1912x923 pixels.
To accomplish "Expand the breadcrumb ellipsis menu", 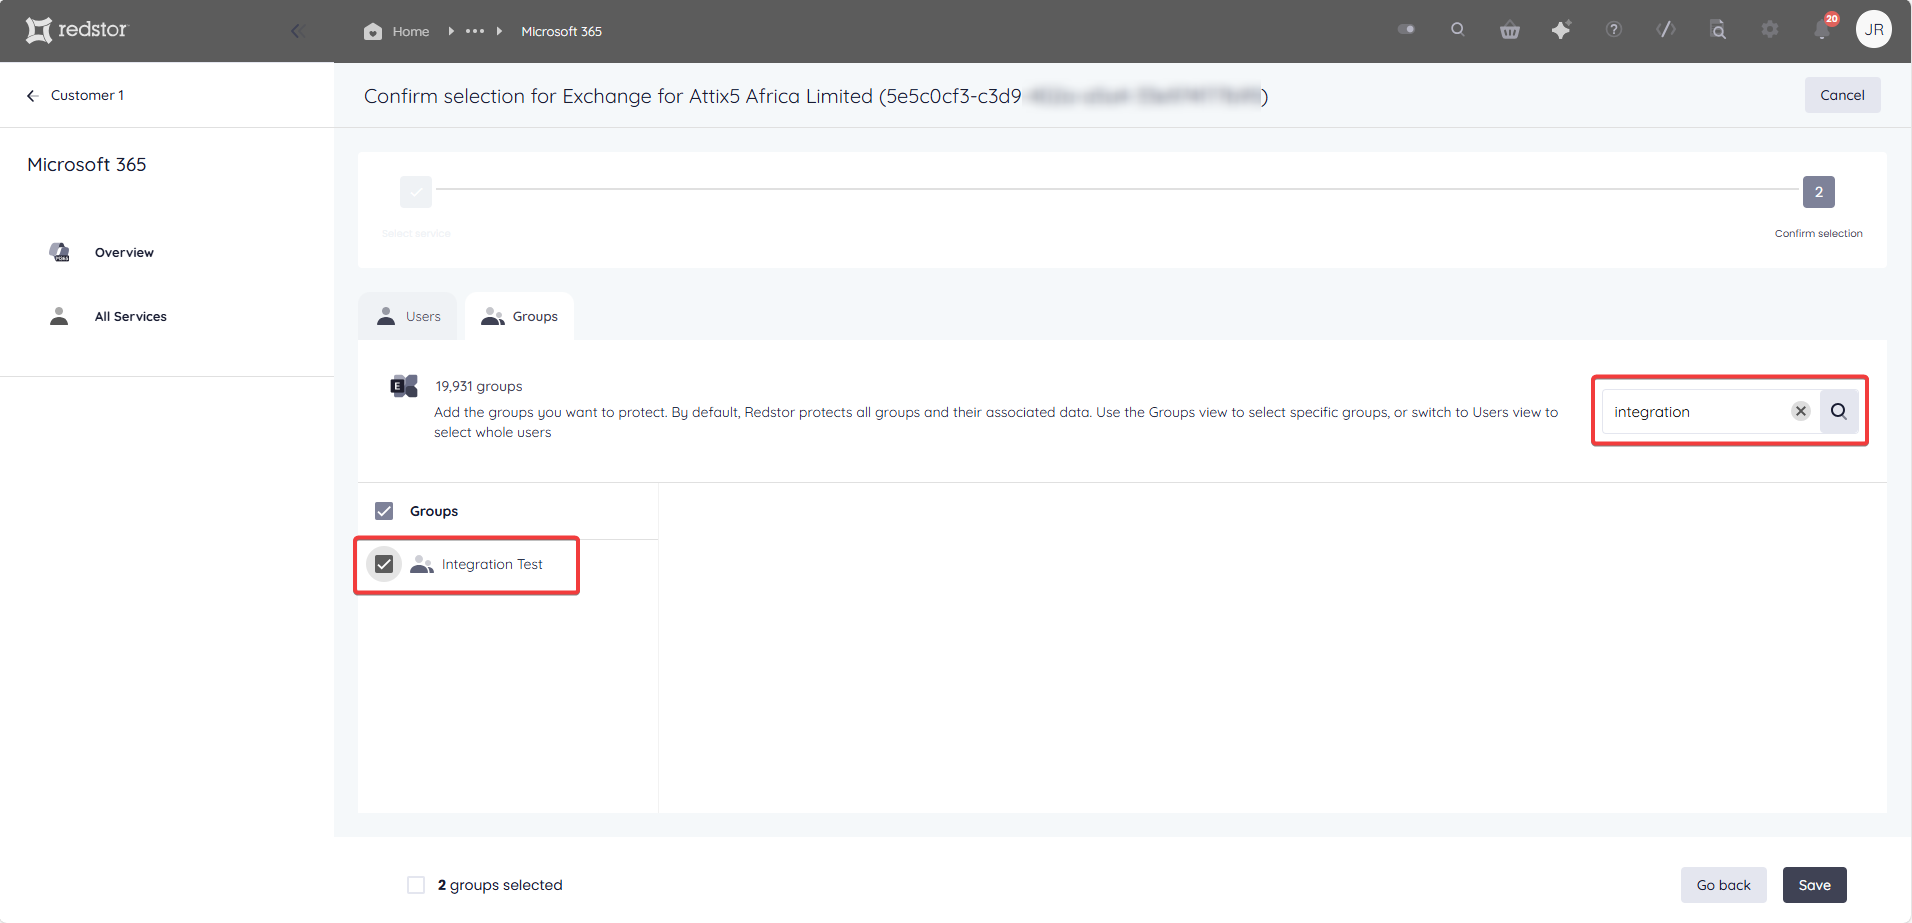I will tap(475, 31).
